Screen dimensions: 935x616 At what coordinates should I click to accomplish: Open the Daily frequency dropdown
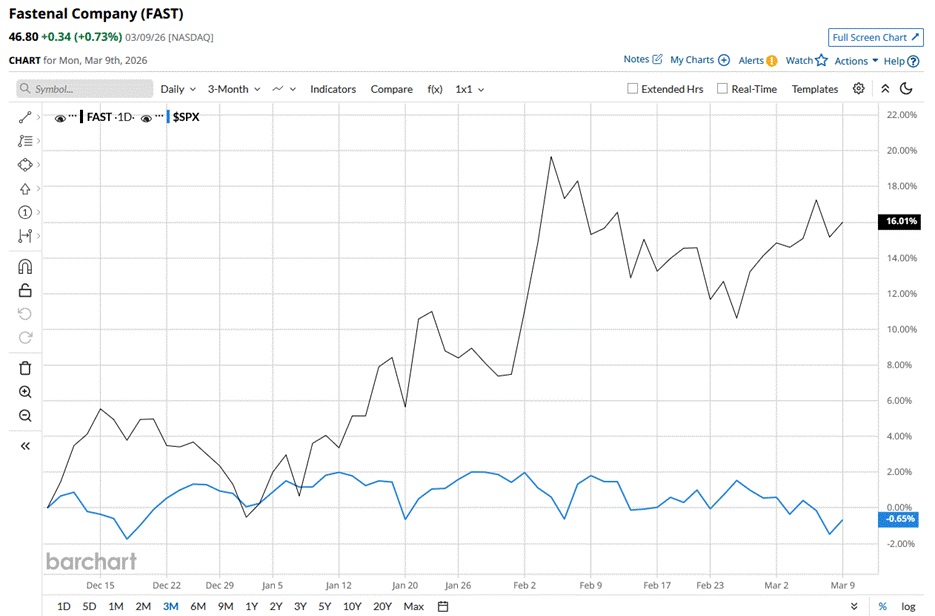pyautogui.click(x=178, y=89)
